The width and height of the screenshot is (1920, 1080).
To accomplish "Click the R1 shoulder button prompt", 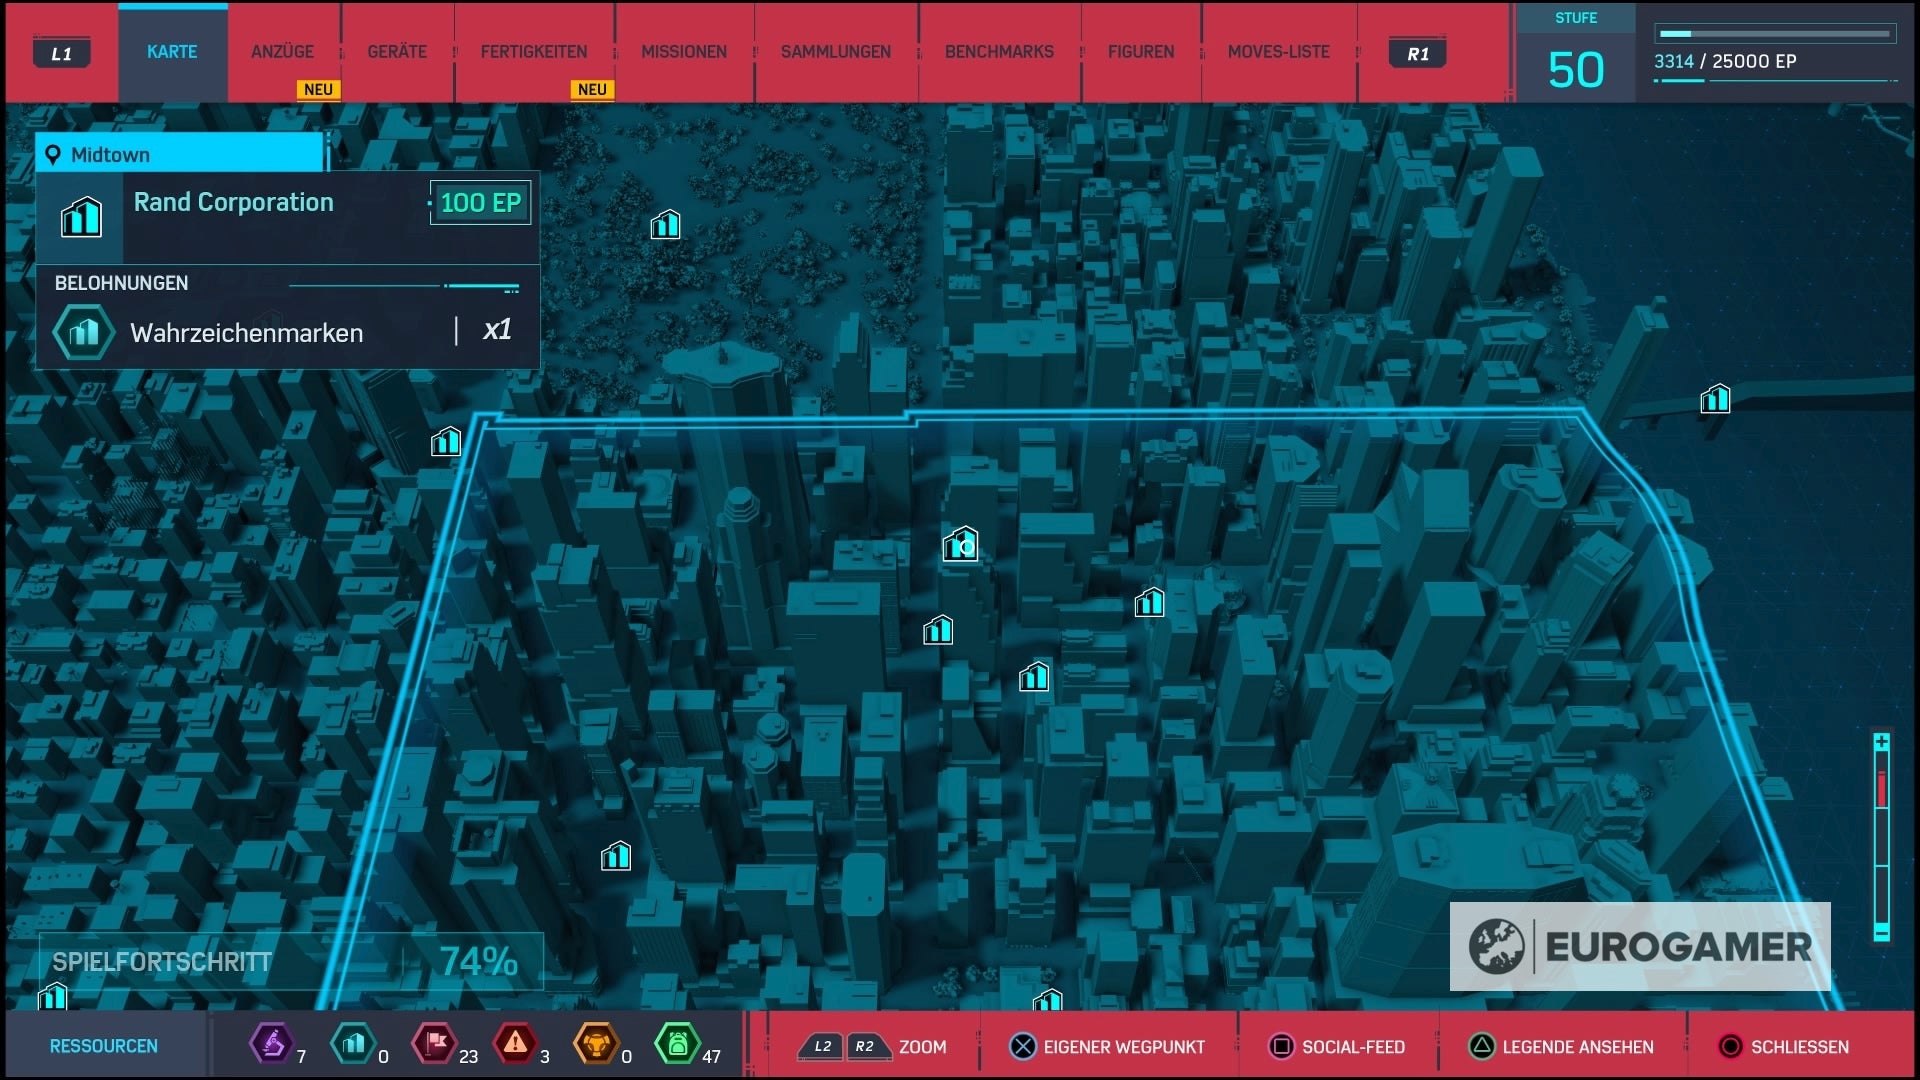I will pos(1418,53).
